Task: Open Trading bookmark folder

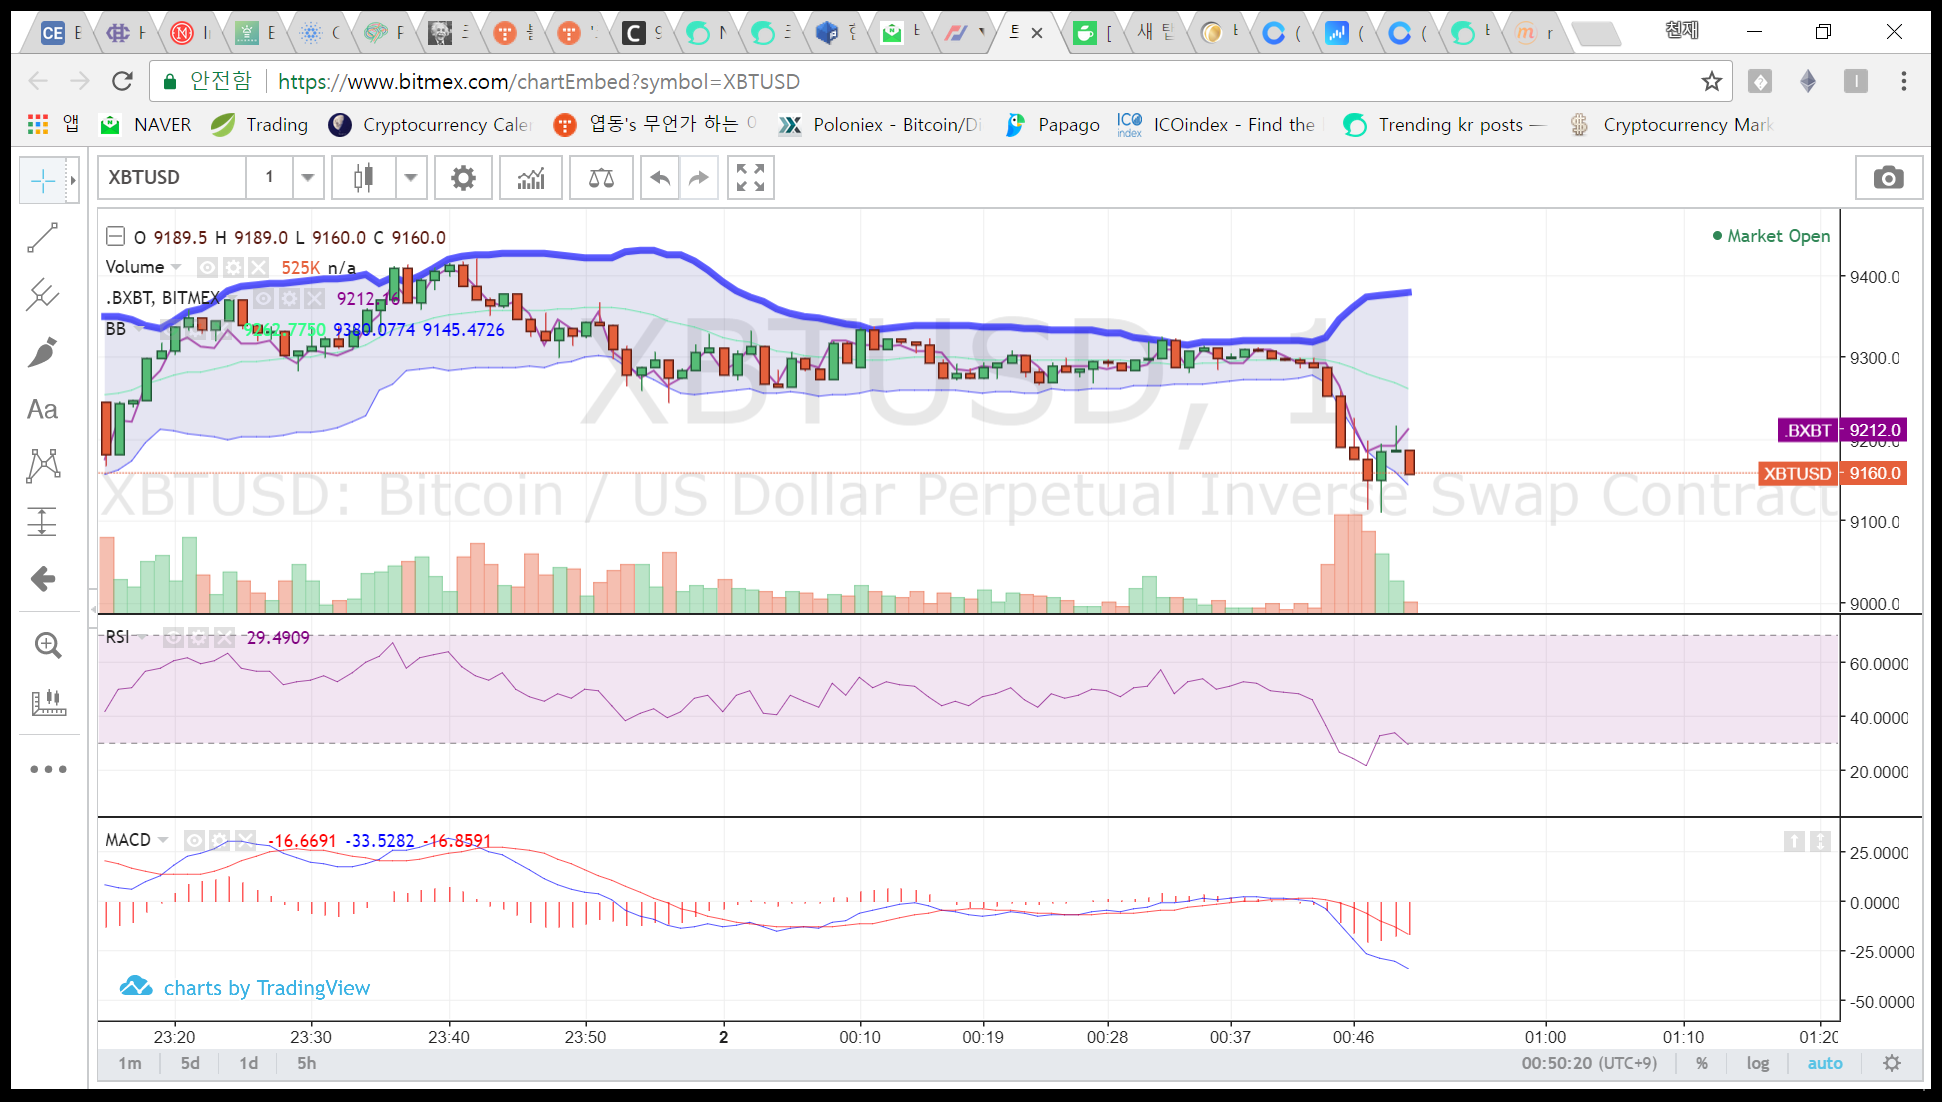Action: pos(260,124)
